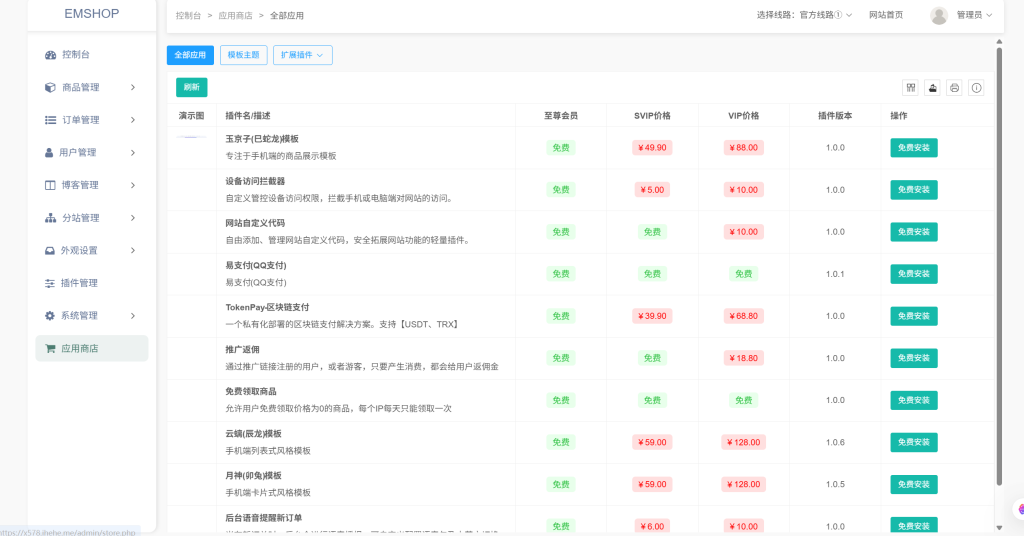The width and height of the screenshot is (1024, 536).
Task: Click the user icon beside 用户管理
Action: 49,153
